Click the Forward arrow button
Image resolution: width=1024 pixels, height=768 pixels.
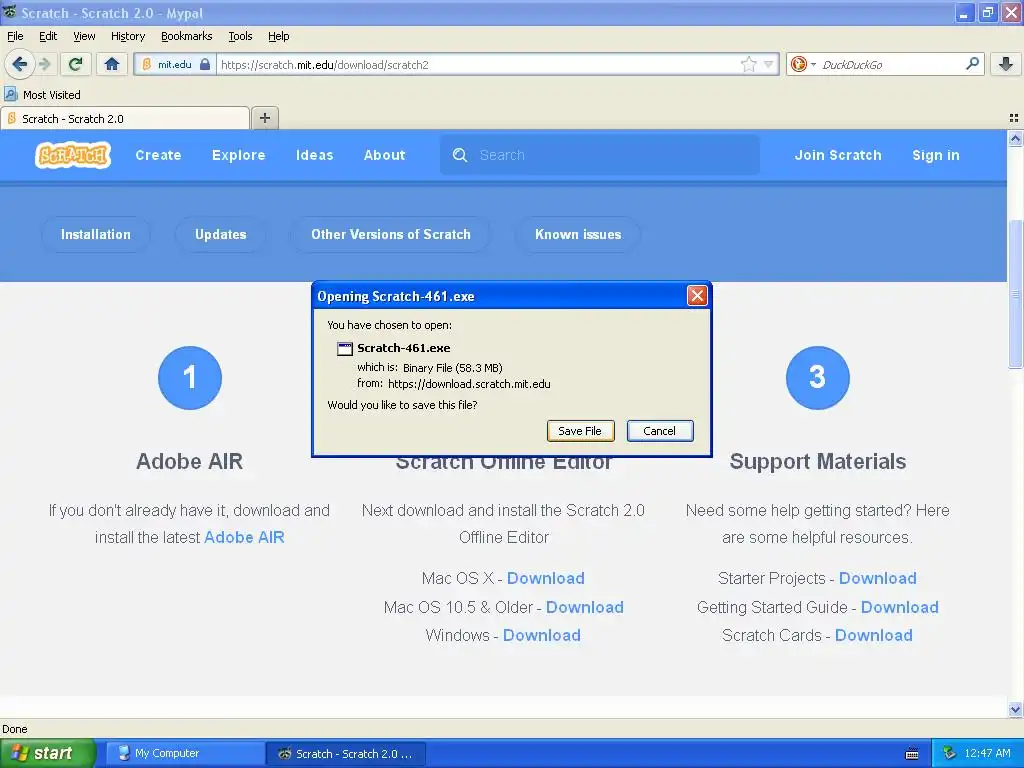pos(44,64)
